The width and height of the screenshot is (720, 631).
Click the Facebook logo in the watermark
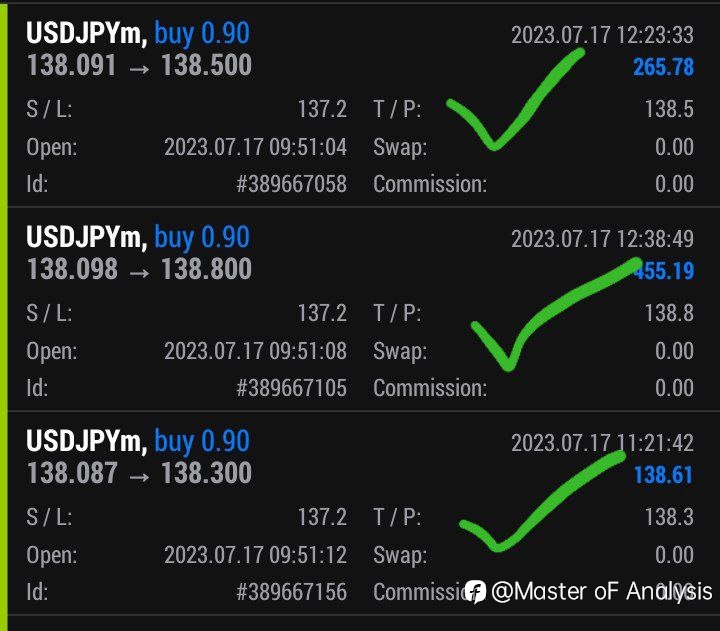[x=475, y=591]
